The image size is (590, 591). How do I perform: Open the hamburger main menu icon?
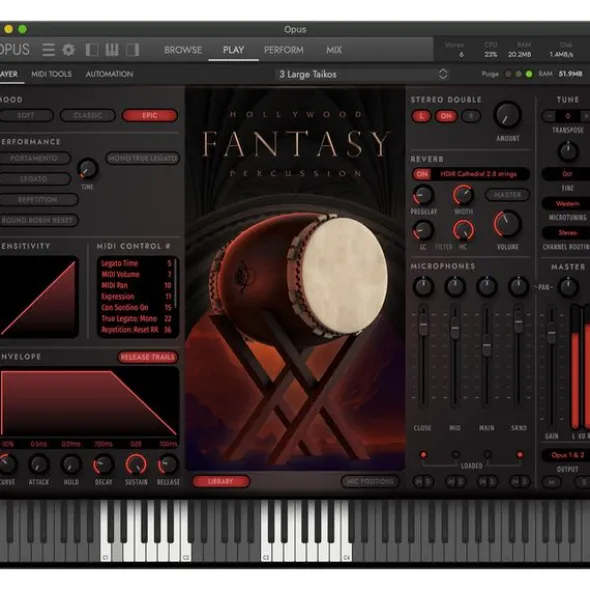pyautogui.click(x=48, y=49)
